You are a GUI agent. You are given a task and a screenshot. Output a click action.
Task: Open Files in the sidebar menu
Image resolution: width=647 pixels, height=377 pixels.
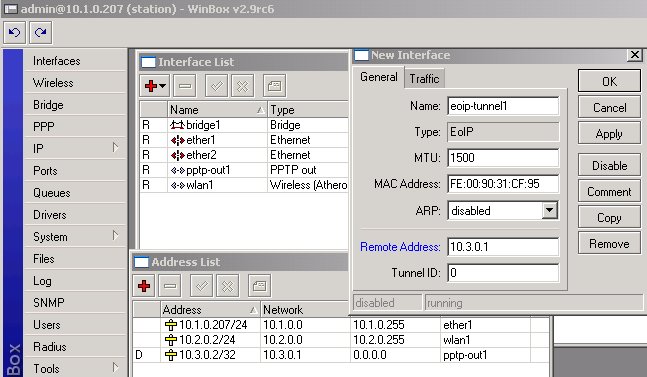click(75, 259)
